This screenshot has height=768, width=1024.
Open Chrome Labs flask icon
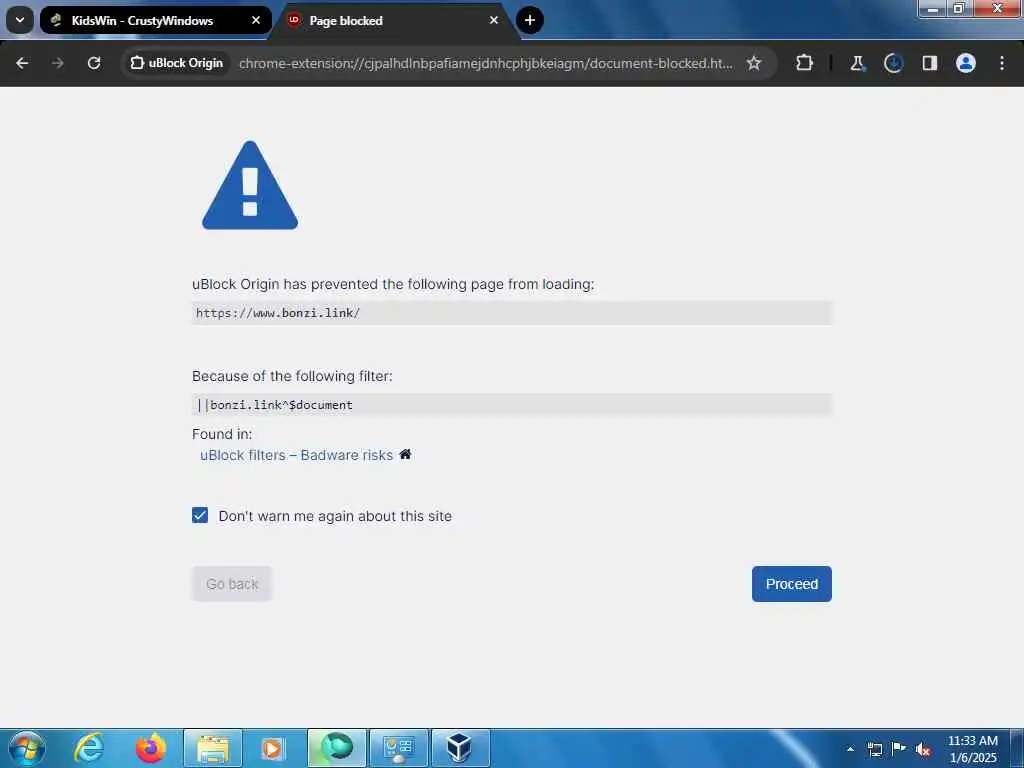857,63
